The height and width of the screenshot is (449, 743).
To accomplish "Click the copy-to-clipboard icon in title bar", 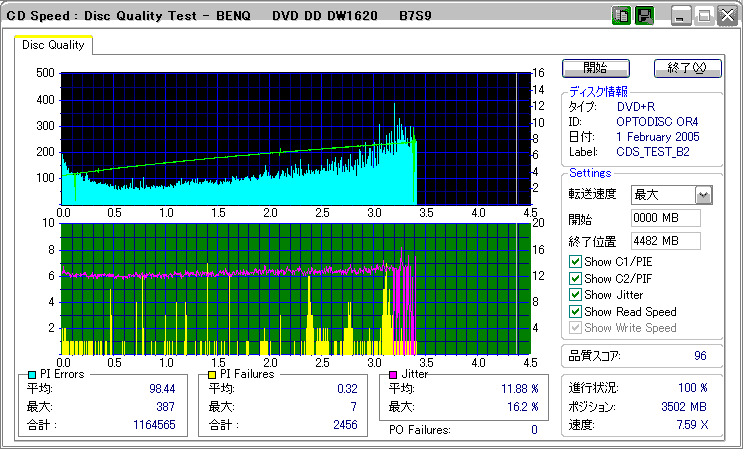I will (x=621, y=15).
